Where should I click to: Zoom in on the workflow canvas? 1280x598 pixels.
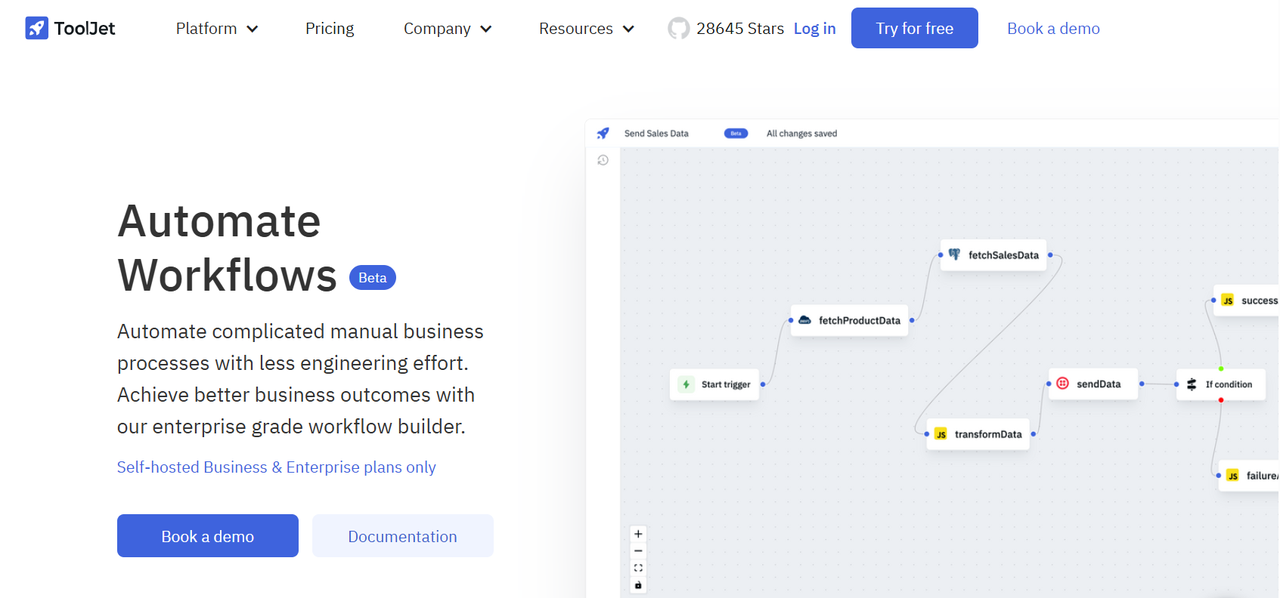click(x=638, y=533)
